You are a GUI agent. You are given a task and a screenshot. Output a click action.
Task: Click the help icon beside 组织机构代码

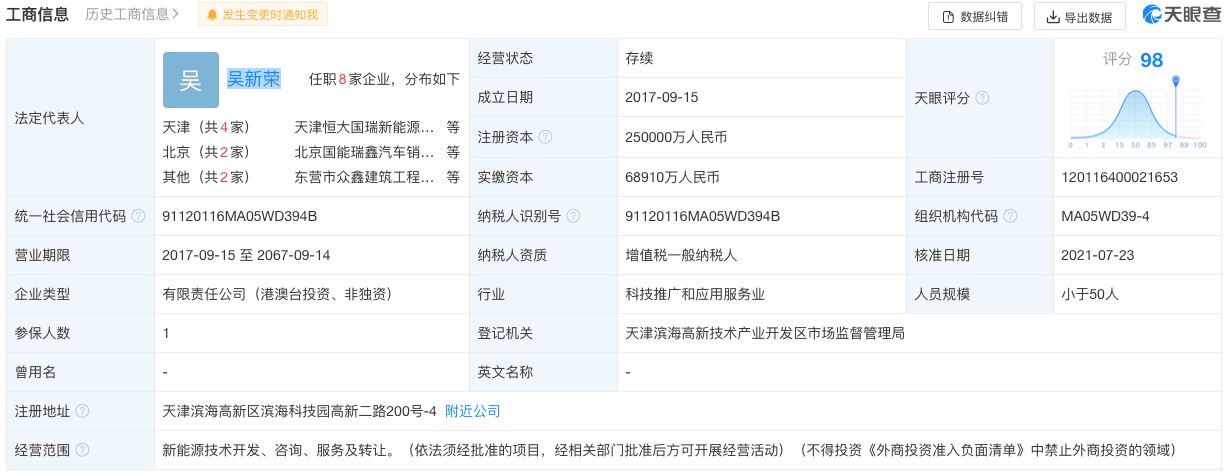tap(1010, 216)
